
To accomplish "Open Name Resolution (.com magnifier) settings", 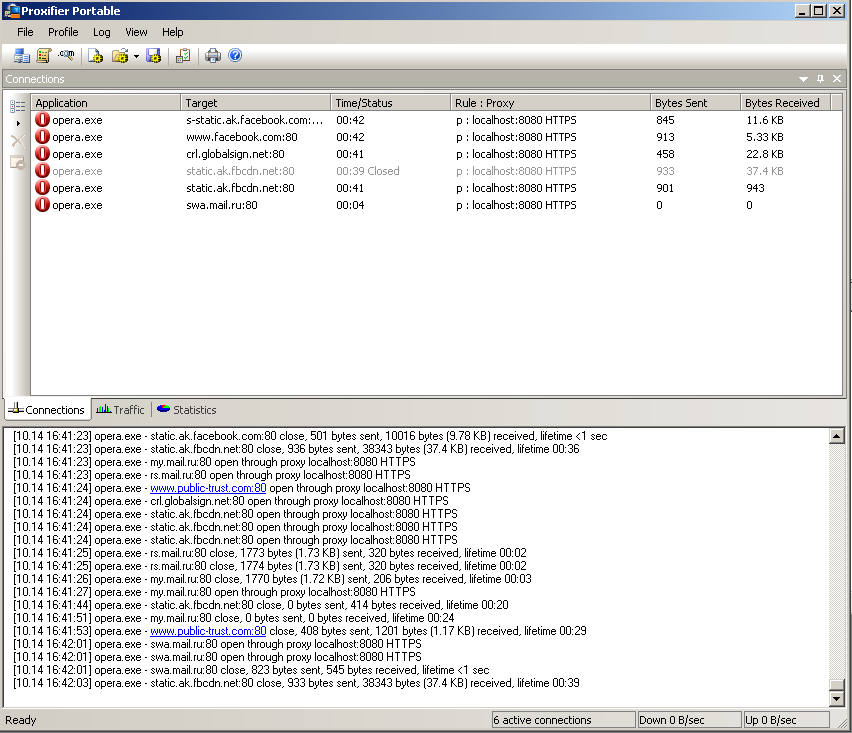I will pos(66,55).
